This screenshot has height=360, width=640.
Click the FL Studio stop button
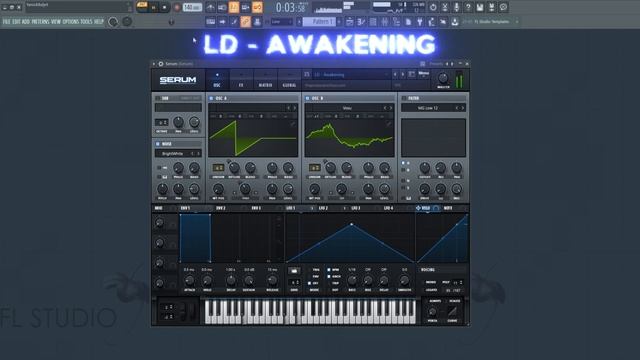164,7
